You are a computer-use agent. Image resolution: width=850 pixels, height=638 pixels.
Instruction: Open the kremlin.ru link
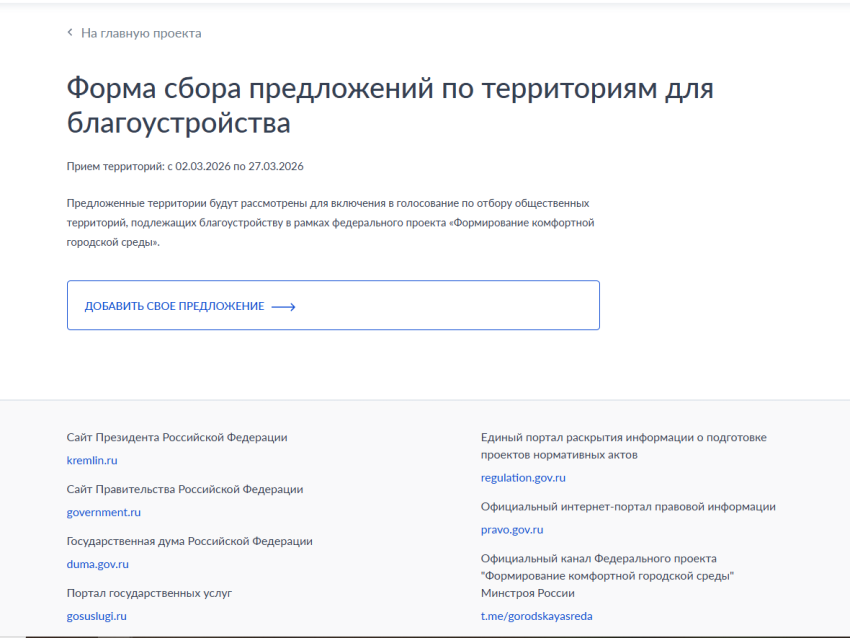(x=91, y=460)
